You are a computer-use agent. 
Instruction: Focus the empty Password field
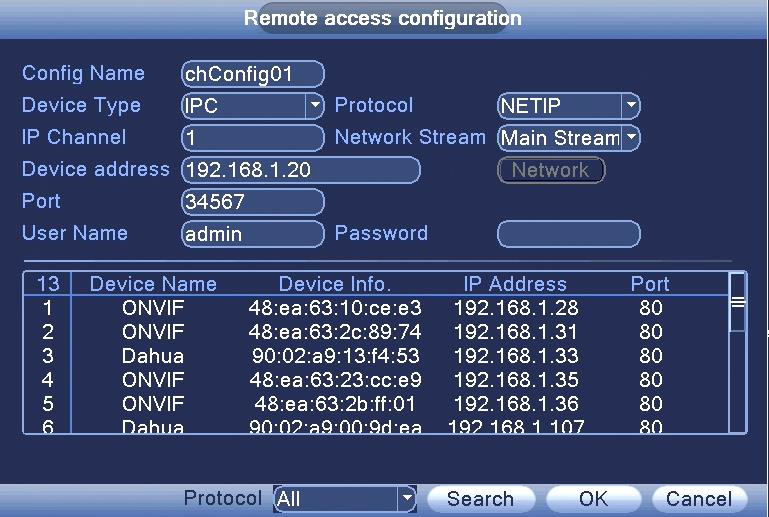click(569, 234)
